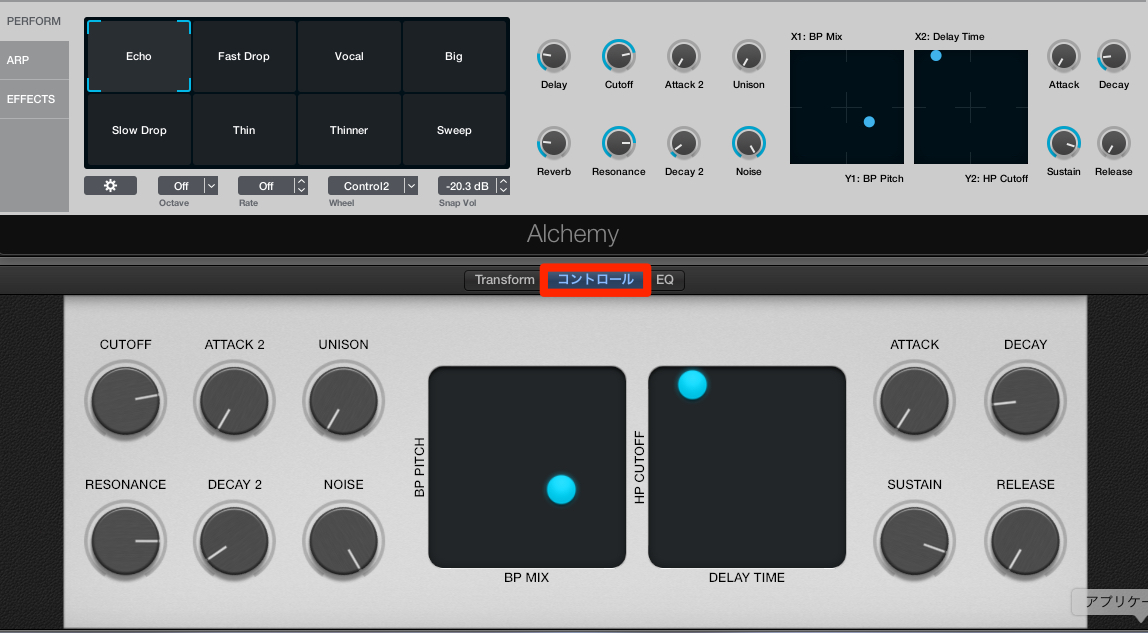The width and height of the screenshot is (1148, 633).
Task: Click the BP MIX large XY pad puck
Action: 562,490
